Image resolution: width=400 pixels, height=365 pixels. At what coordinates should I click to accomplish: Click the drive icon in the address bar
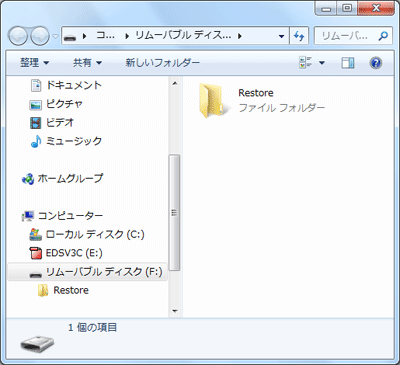pyautogui.click(x=70, y=37)
